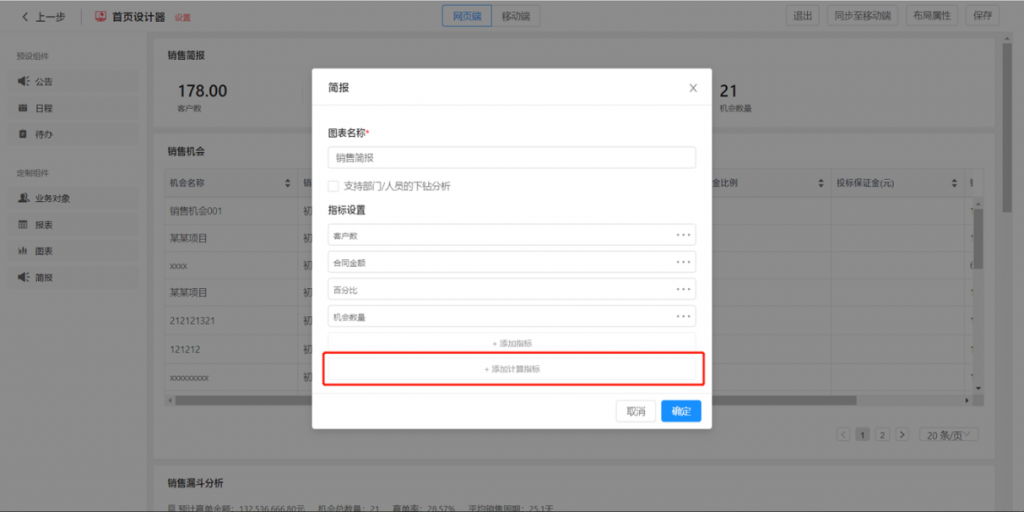Image resolution: width=1024 pixels, height=512 pixels.
Task: Open more options for 机会数量 indicator
Action: click(683, 317)
